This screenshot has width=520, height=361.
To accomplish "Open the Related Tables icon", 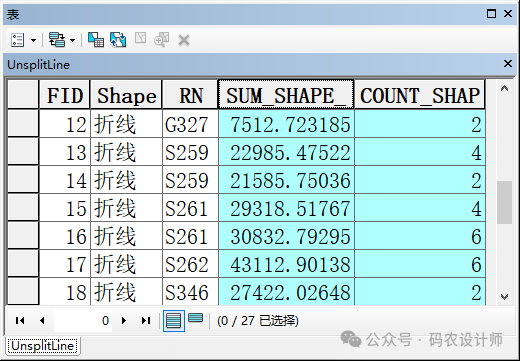I will pyautogui.click(x=57, y=40).
